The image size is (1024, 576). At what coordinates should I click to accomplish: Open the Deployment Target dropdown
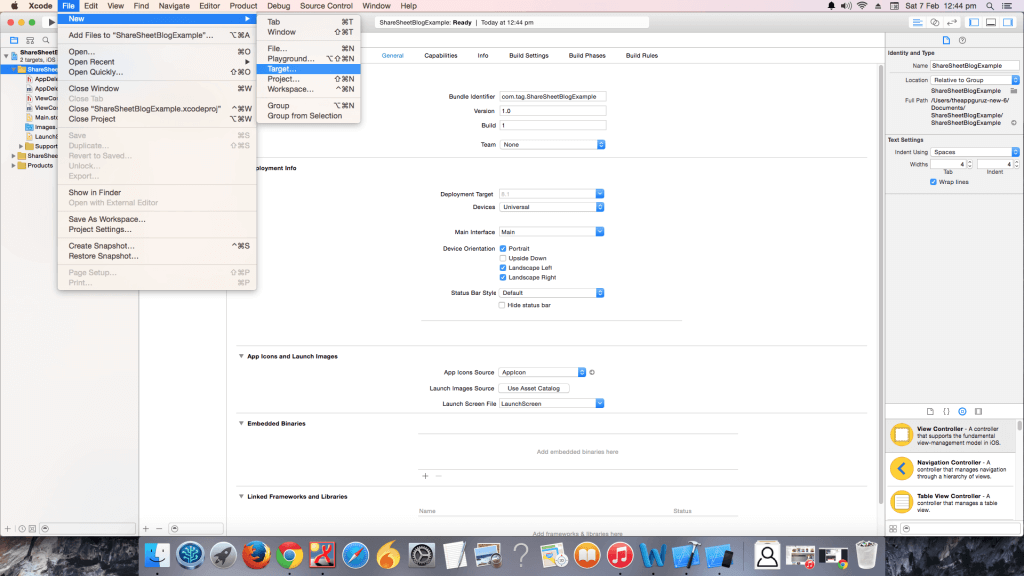tap(551, 194)
